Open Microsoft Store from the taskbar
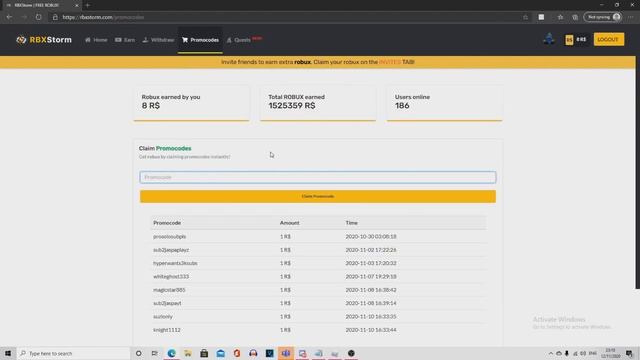The height and width of the screenshot is (360, 640). [204, 353]
